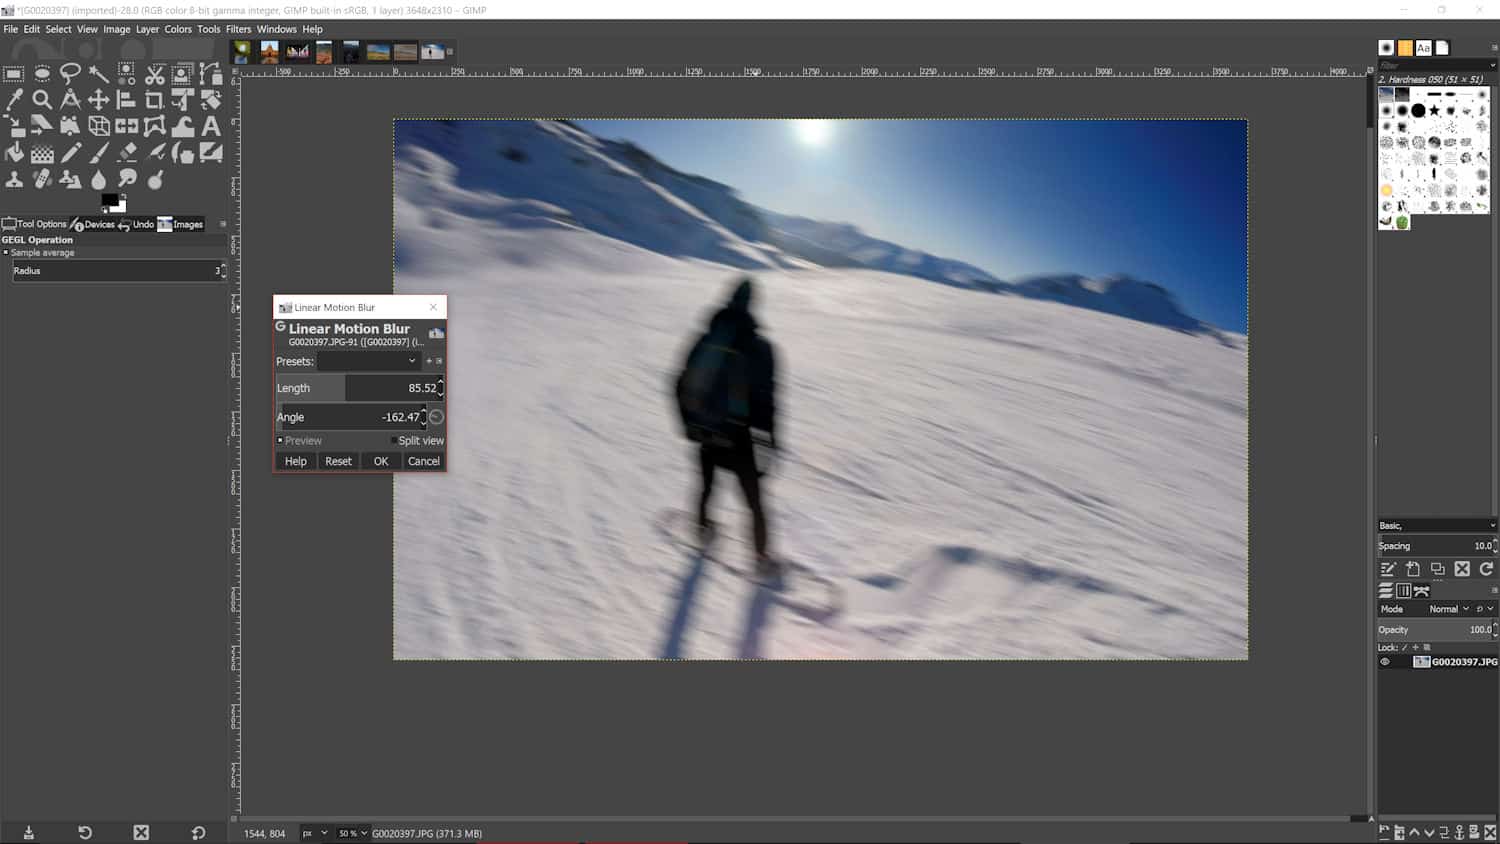Select the Alignment tool
This screenshot has width=1500, height=844.
tap(126, 99)
